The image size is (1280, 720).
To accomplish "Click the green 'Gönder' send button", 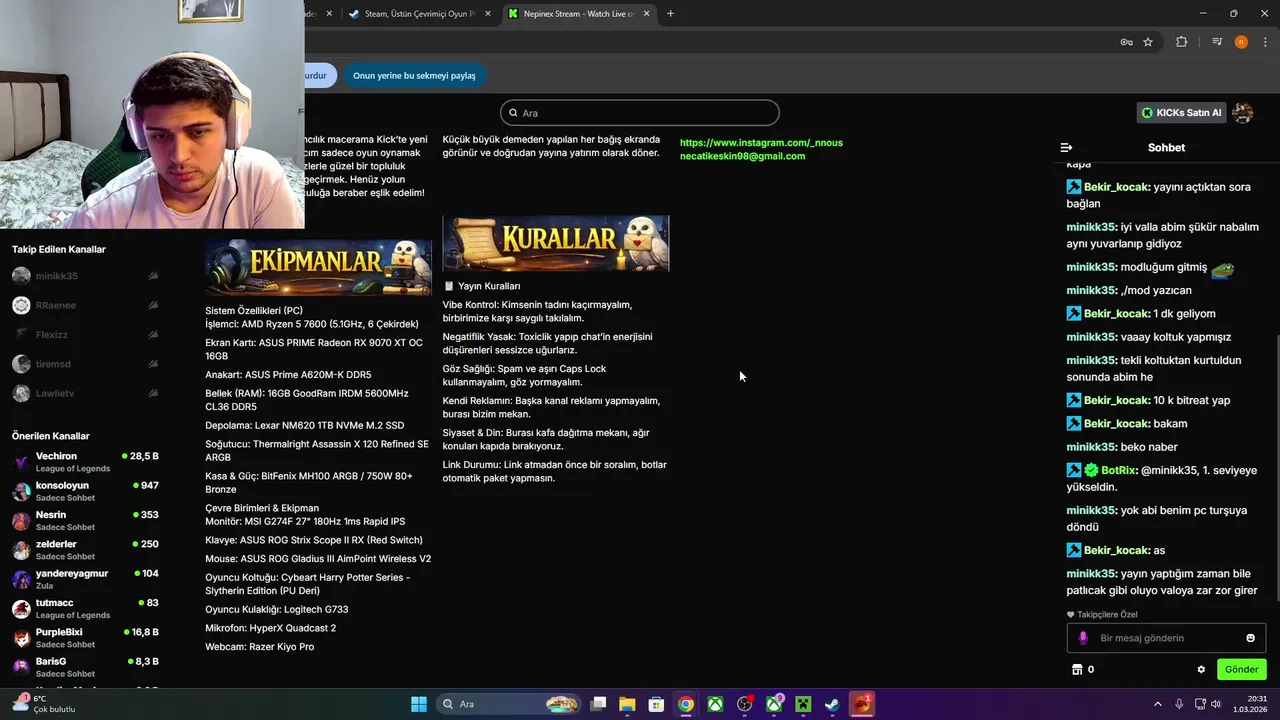I will 1241,669.
